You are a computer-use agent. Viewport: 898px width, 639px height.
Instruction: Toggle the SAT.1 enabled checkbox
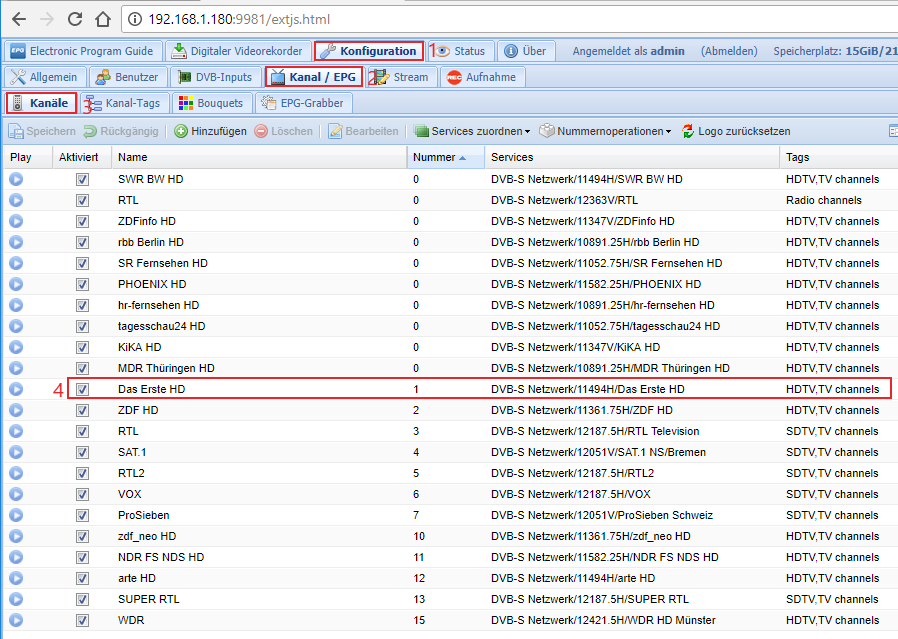[x=82, y=452]
